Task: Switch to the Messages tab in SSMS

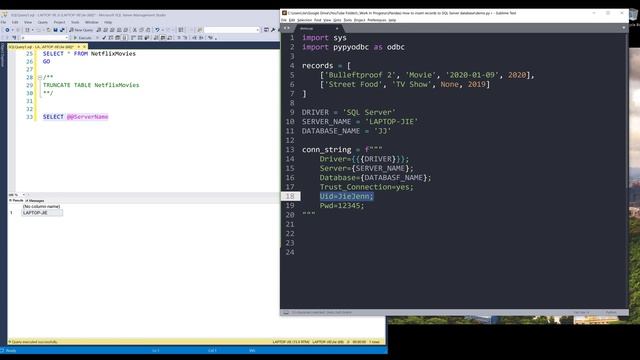Action: [x=35, y=200]
